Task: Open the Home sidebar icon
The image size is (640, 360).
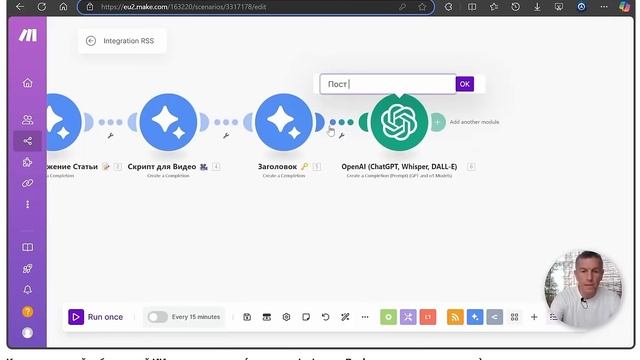Action: tap(27, 83)
